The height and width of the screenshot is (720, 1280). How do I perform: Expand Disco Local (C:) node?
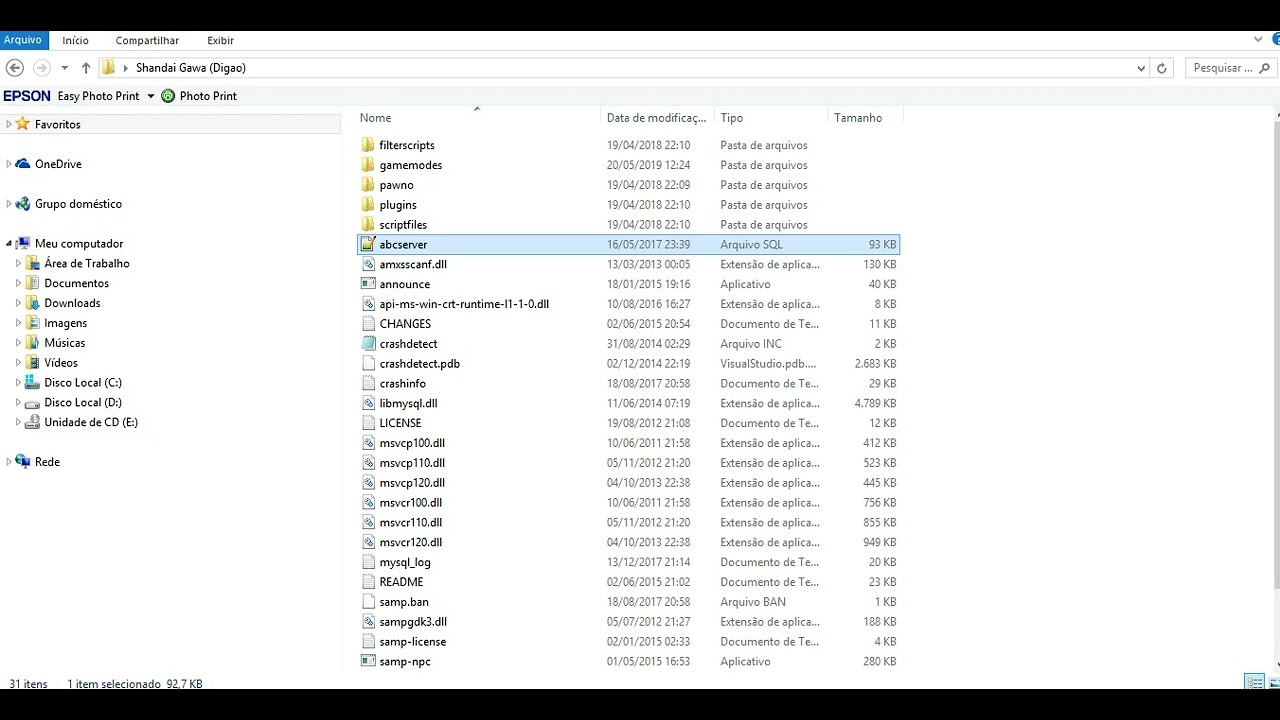18,382
